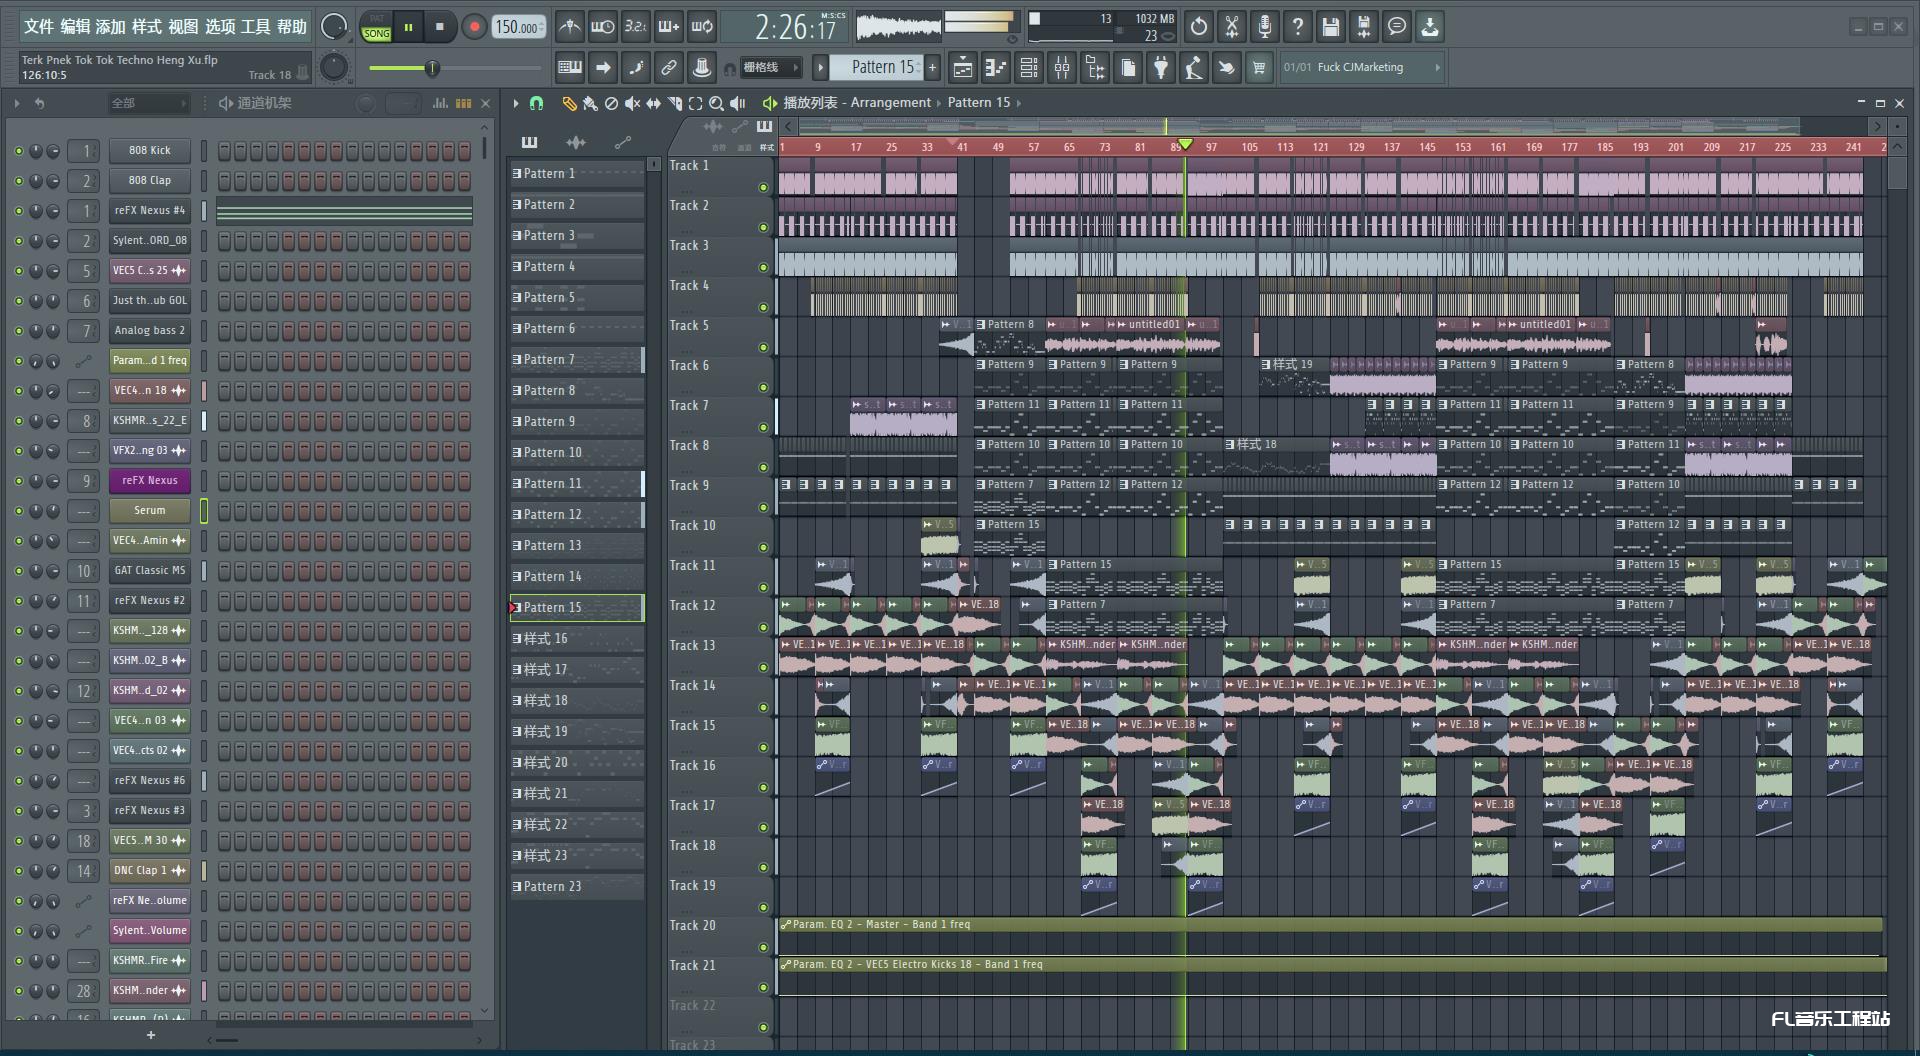Adjust the master pitch knob
Image resolution: width=1920 pixels, height=1056 pixels.
[x=334, y=67]
